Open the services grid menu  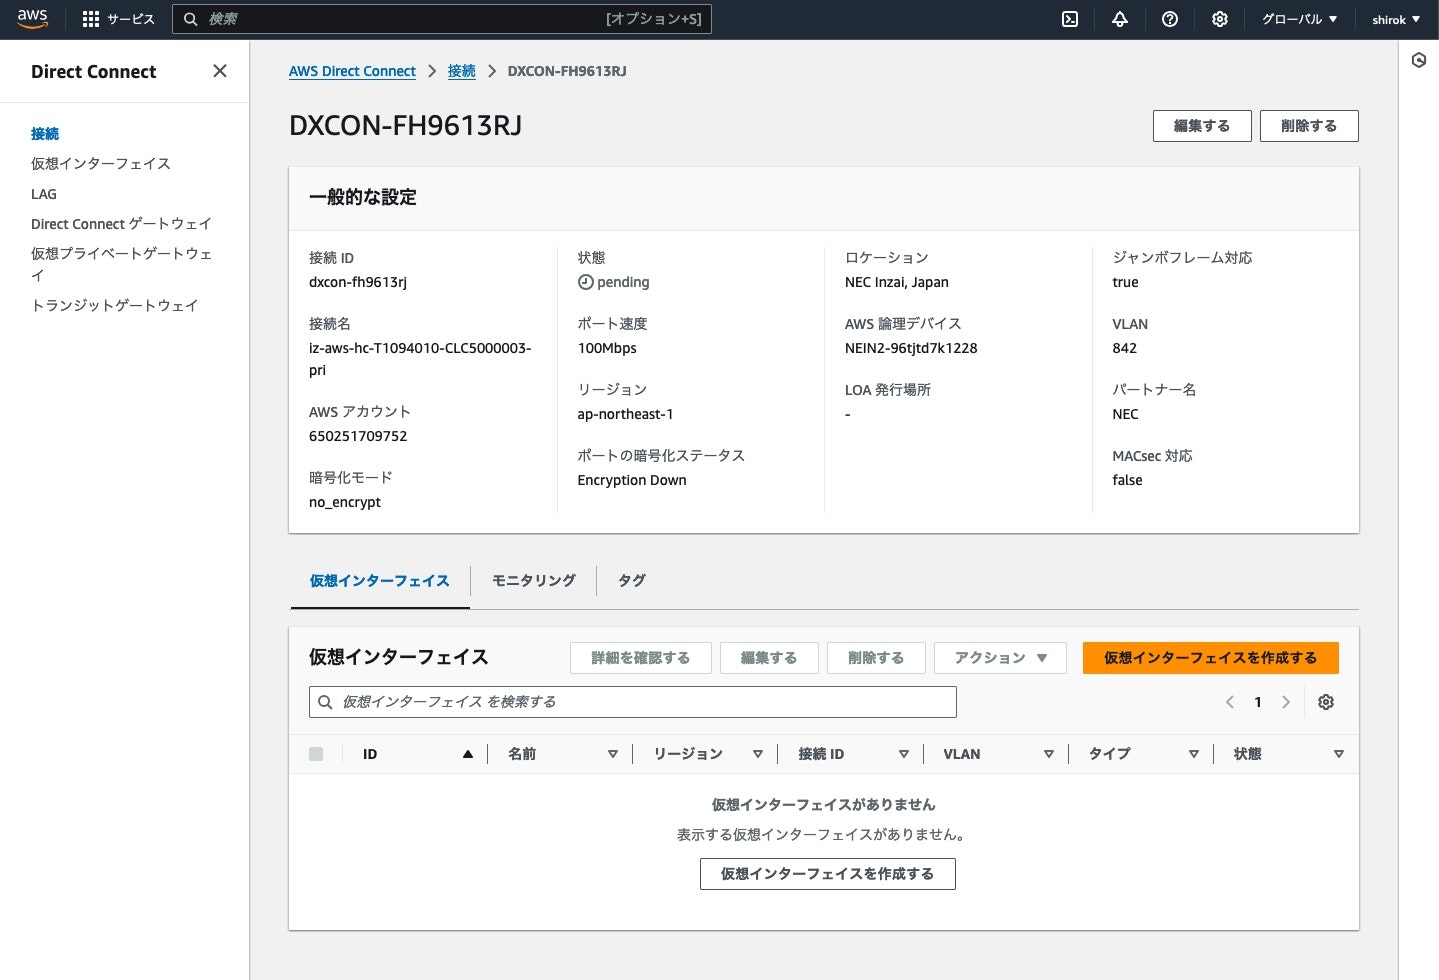91,19
